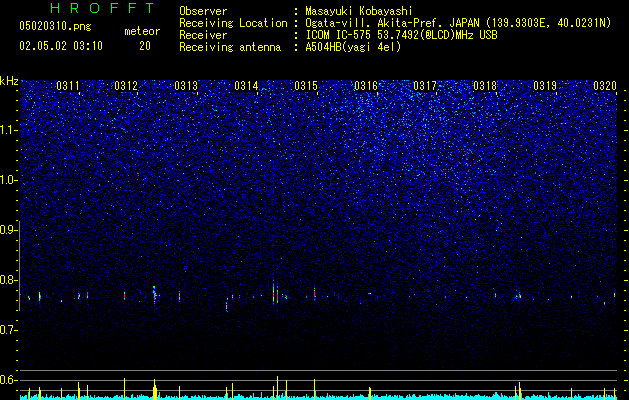Viewport: 629px width, 400px height.
Task: Select the file name 05020310.png
Action: pyautogui.click(x=55, y=27)
